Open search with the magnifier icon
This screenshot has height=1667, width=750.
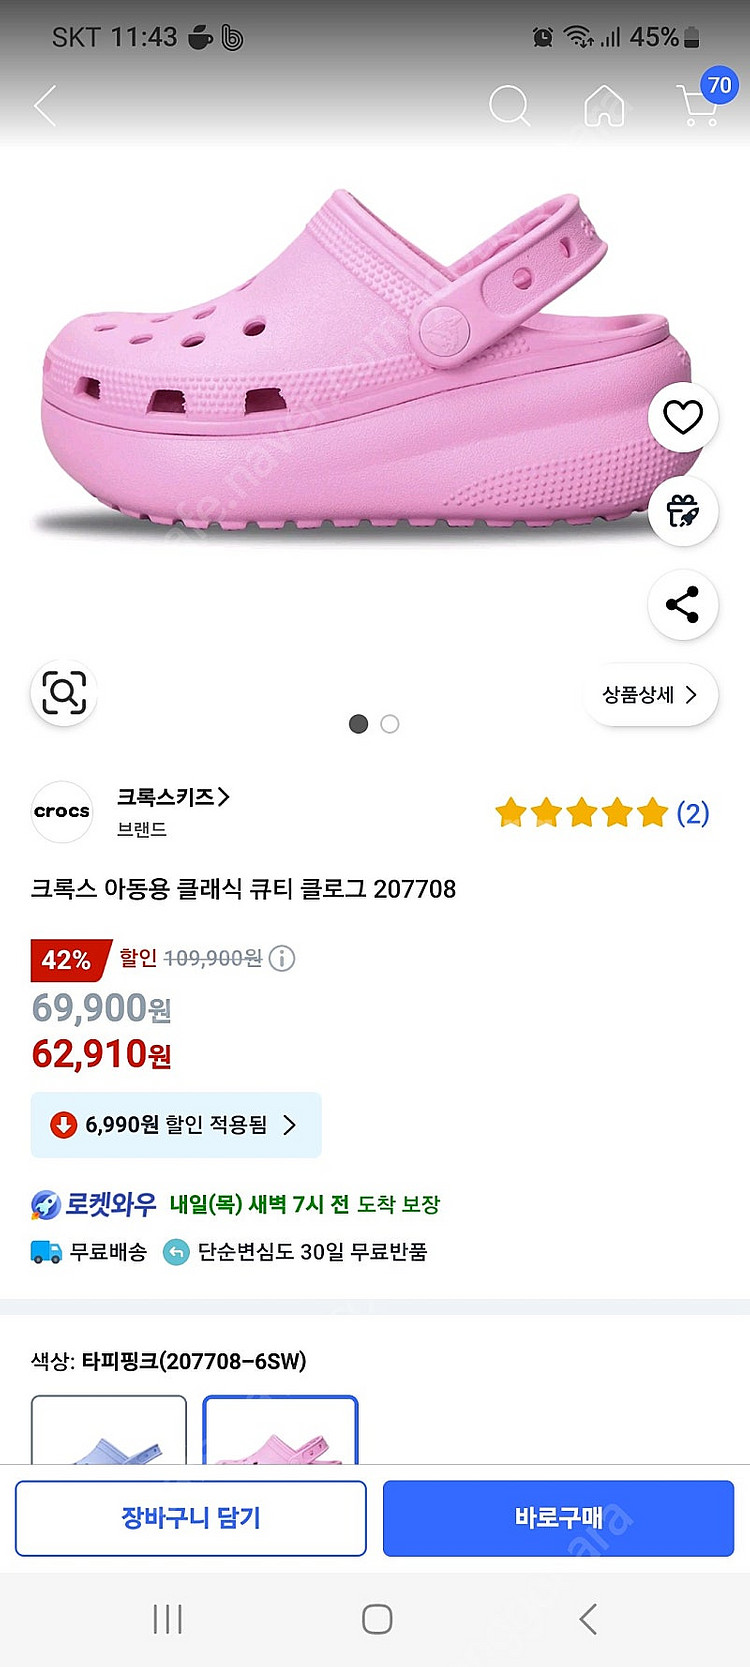click(509, 105)
